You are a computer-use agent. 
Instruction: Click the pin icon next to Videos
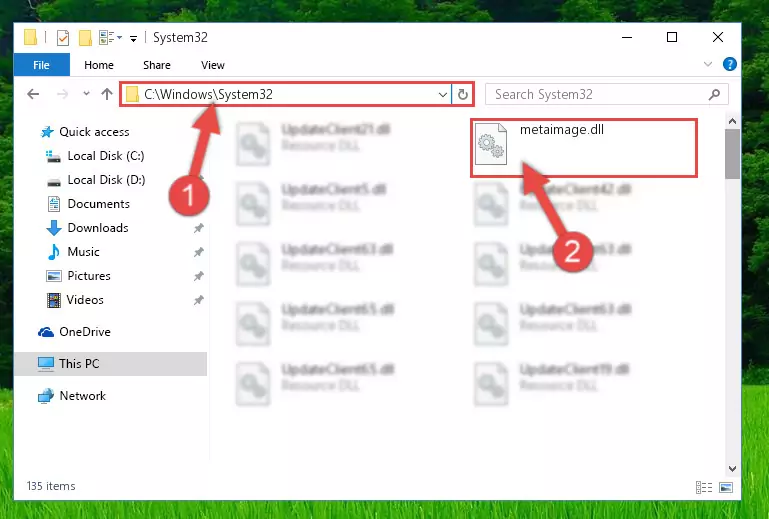coord(198,300)
